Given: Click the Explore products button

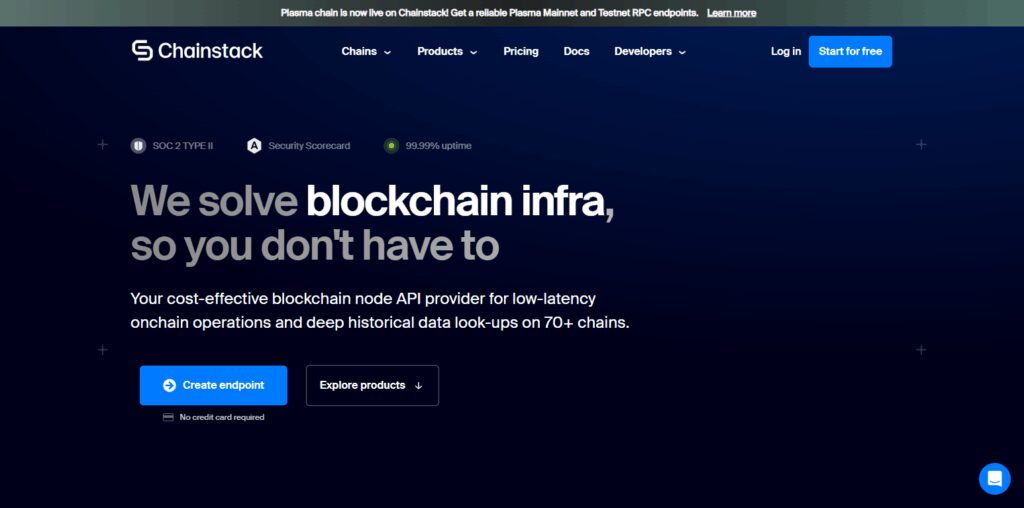Looking at the screenshot, I should coord(372,385).
